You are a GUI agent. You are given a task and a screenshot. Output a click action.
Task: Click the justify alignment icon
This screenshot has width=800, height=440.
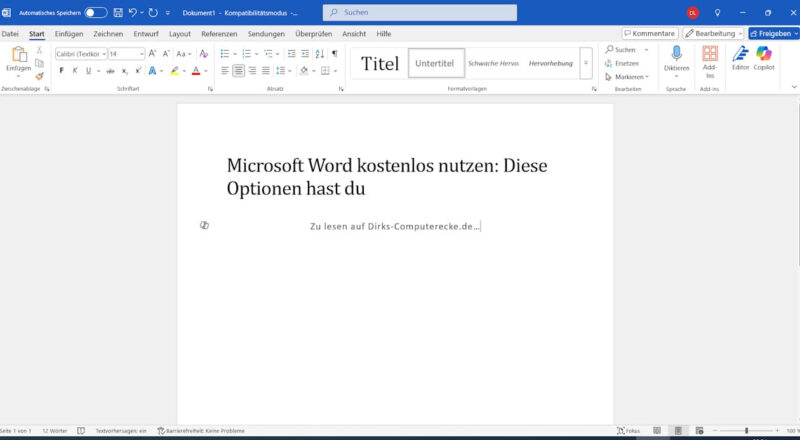pos(265,70)
